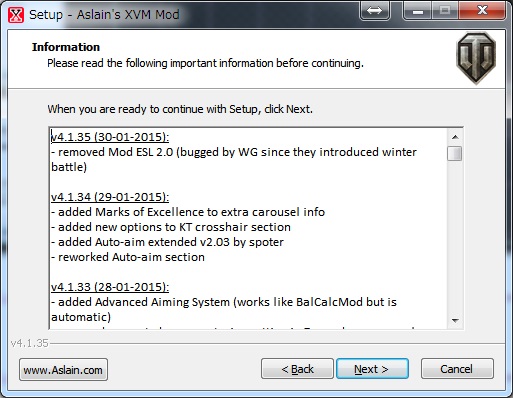Viewport: 513px width, 398px height.
Task: Click the v4.1.34 (29-01-2015) changelog heading
Action: point(110,197)
